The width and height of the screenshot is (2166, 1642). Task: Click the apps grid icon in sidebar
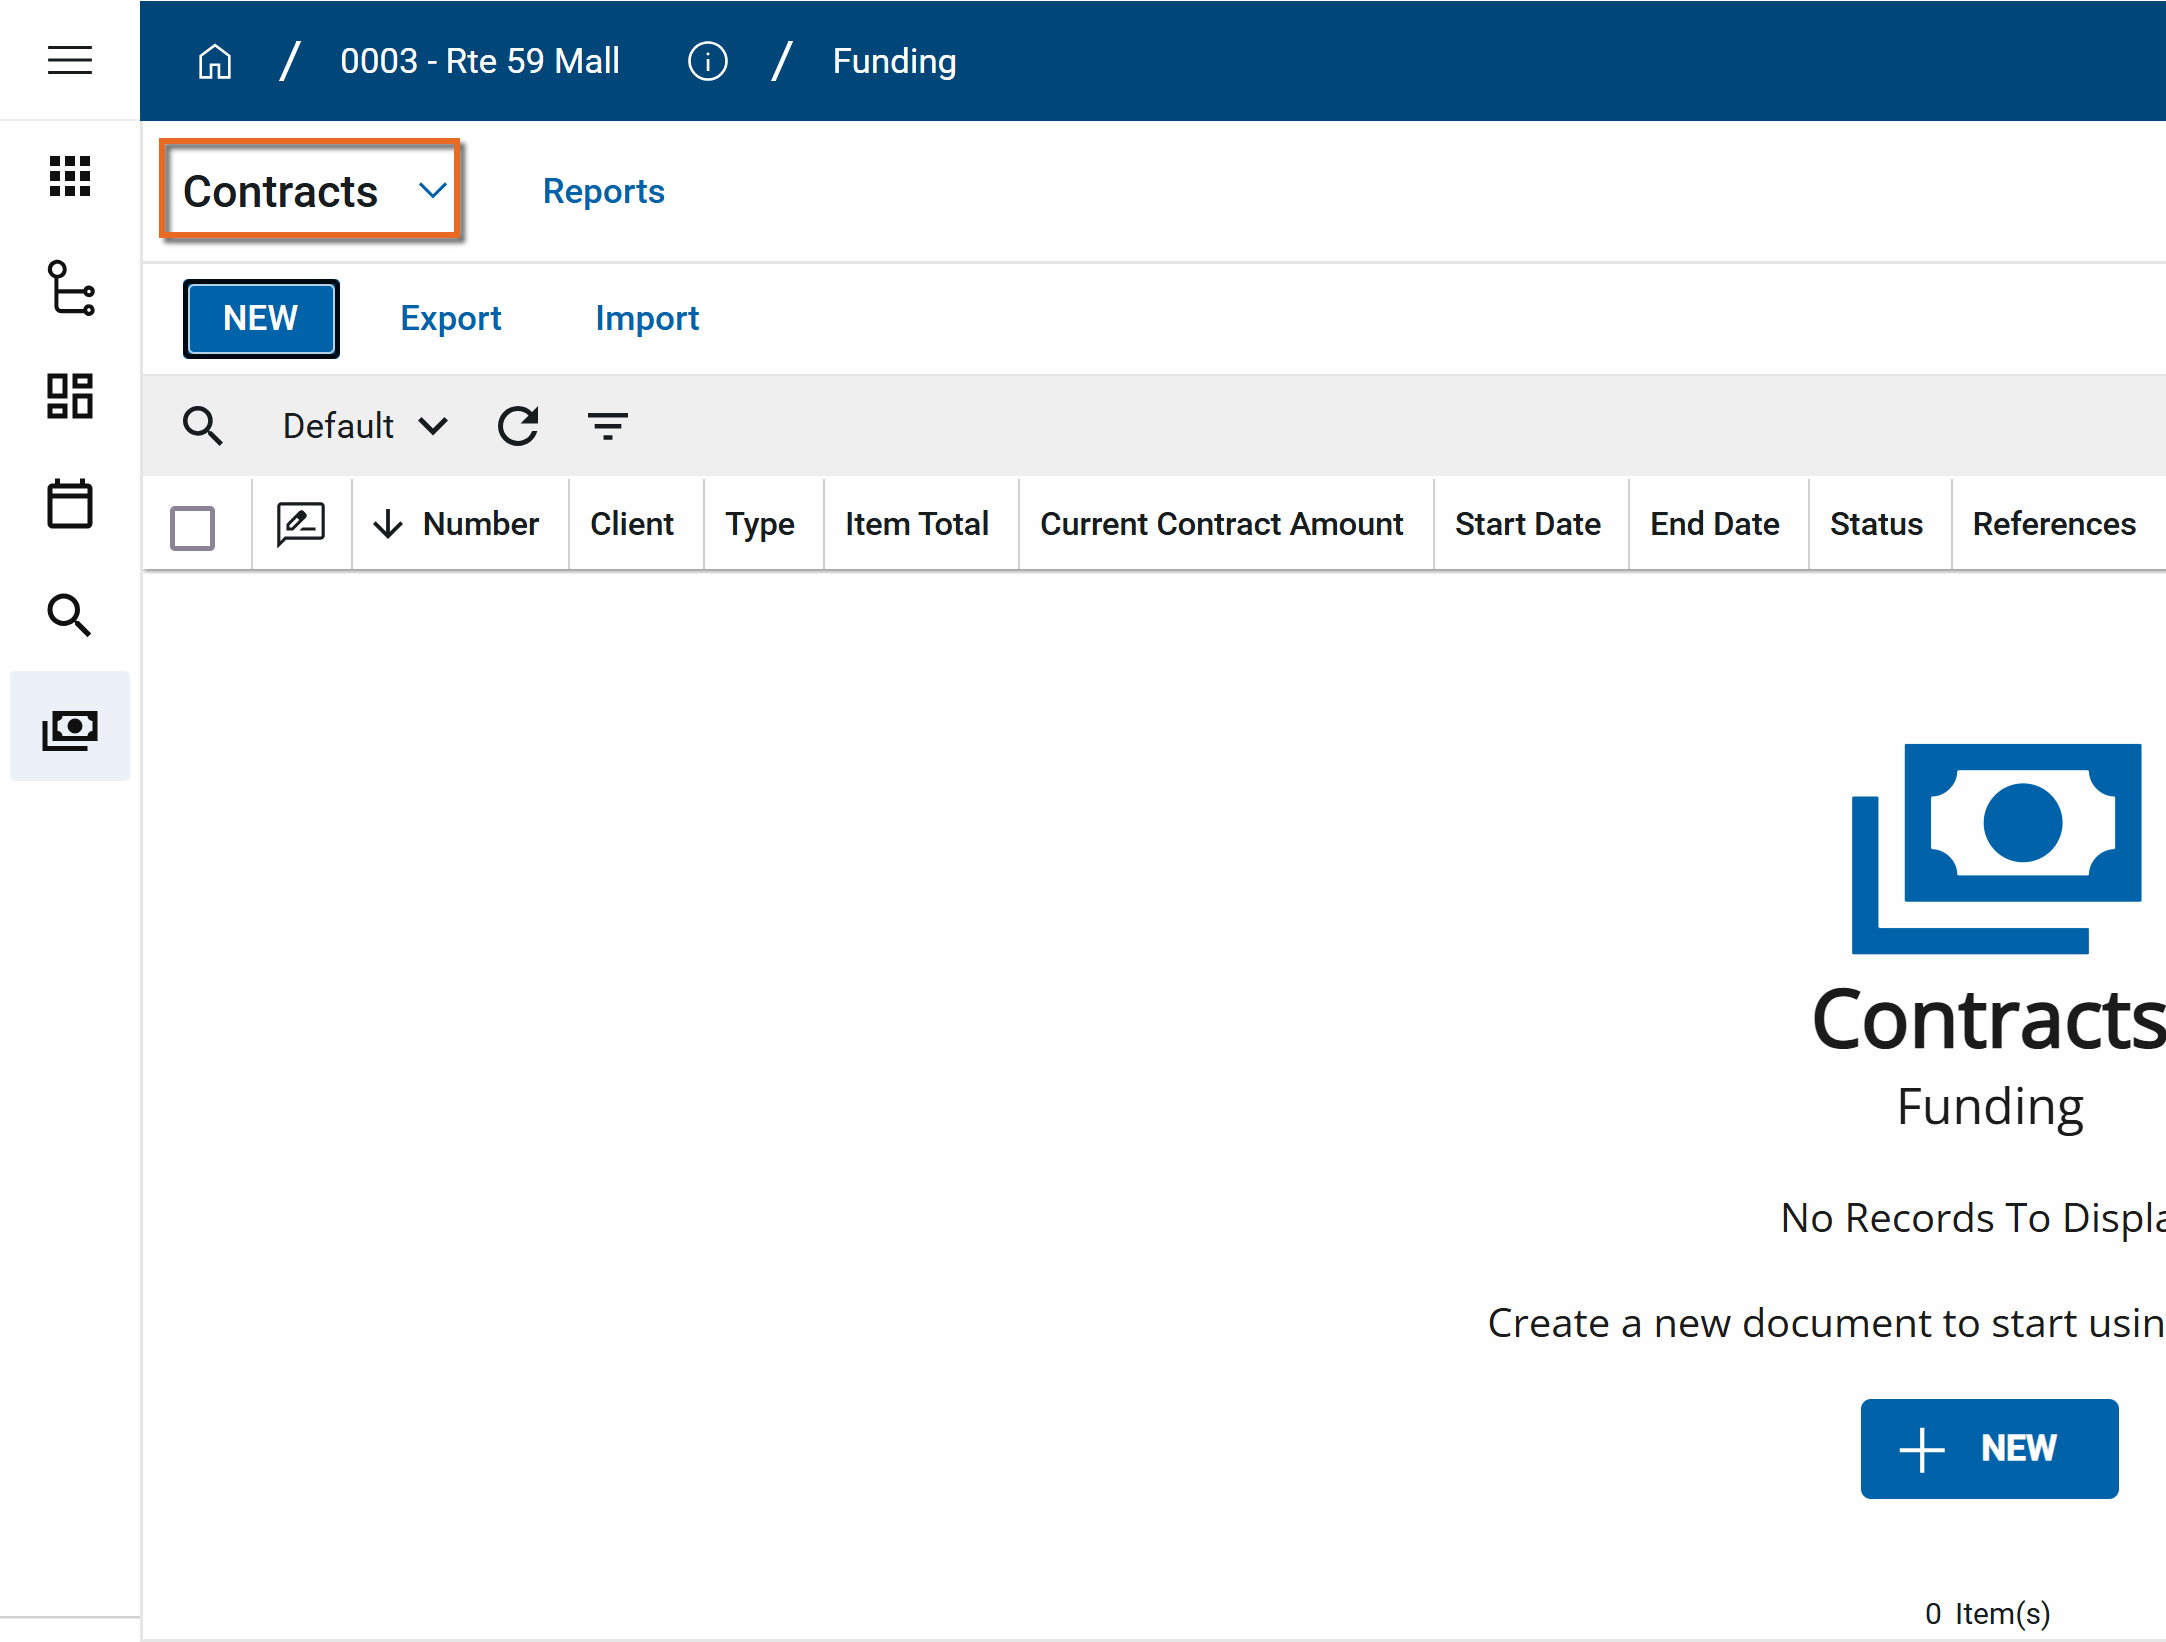point(70,176)
